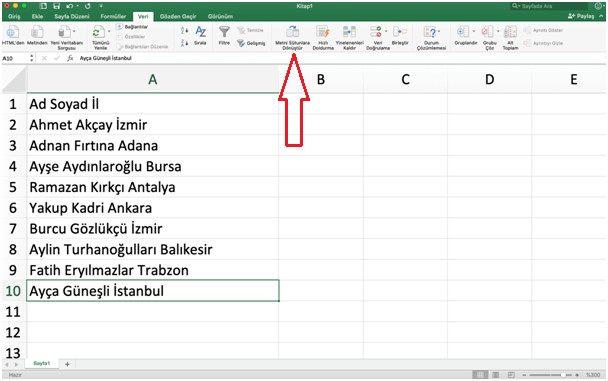The width and height of the screenshot is (608, 381).
Task: Expand Yeni Veritabanı Sorgusu dropdown arrow
Action: tap(74, 32)
